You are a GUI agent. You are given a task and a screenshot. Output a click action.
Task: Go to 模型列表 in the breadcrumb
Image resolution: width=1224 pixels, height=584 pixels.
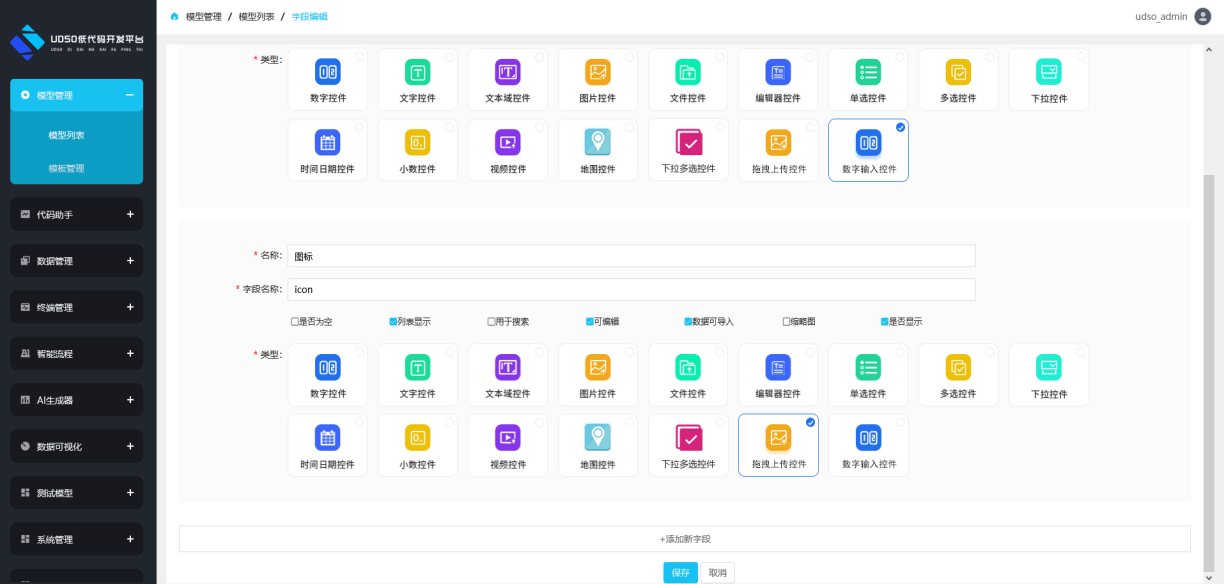pos(256,17)
